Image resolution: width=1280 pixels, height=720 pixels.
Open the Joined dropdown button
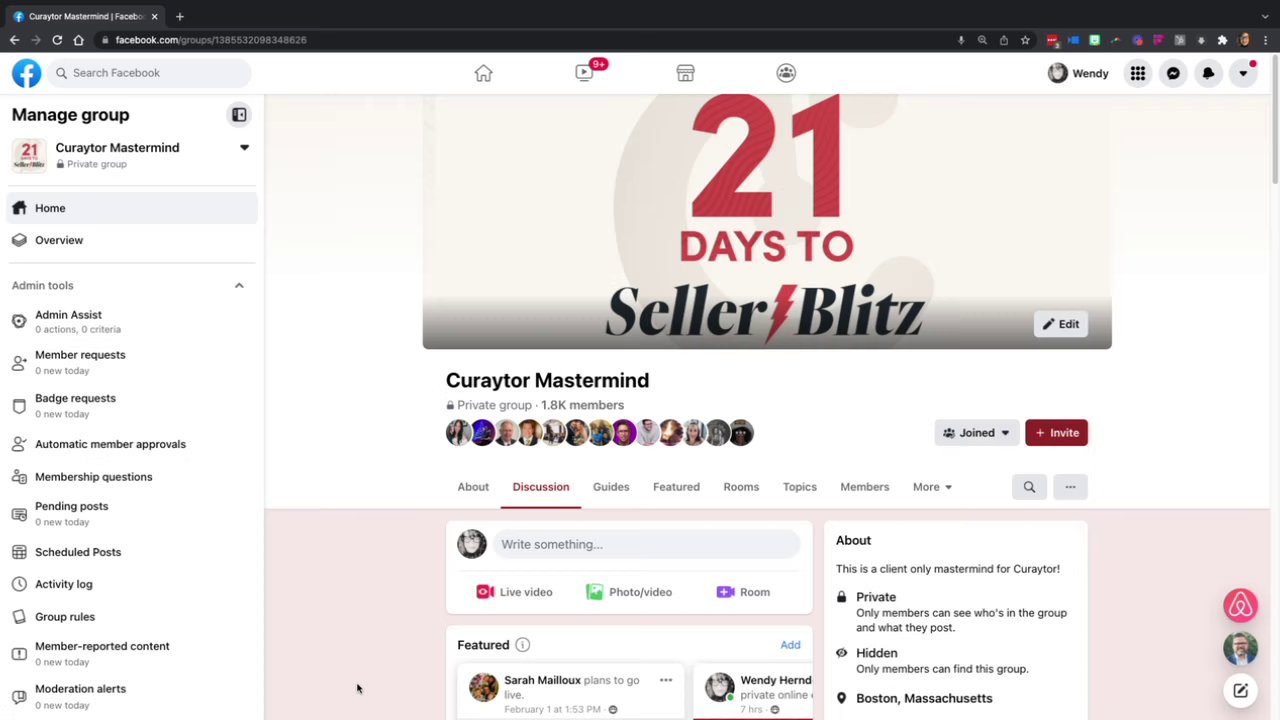point(977,433)
